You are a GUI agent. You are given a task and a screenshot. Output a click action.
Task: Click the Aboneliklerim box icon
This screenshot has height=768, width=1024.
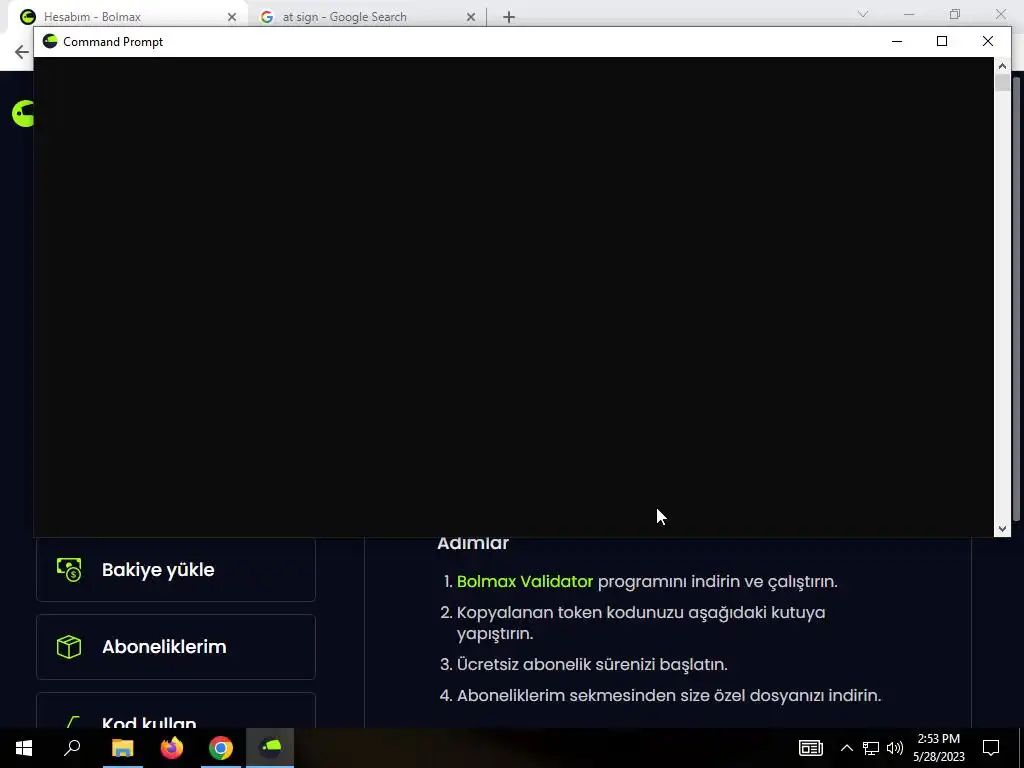point(69,647)
